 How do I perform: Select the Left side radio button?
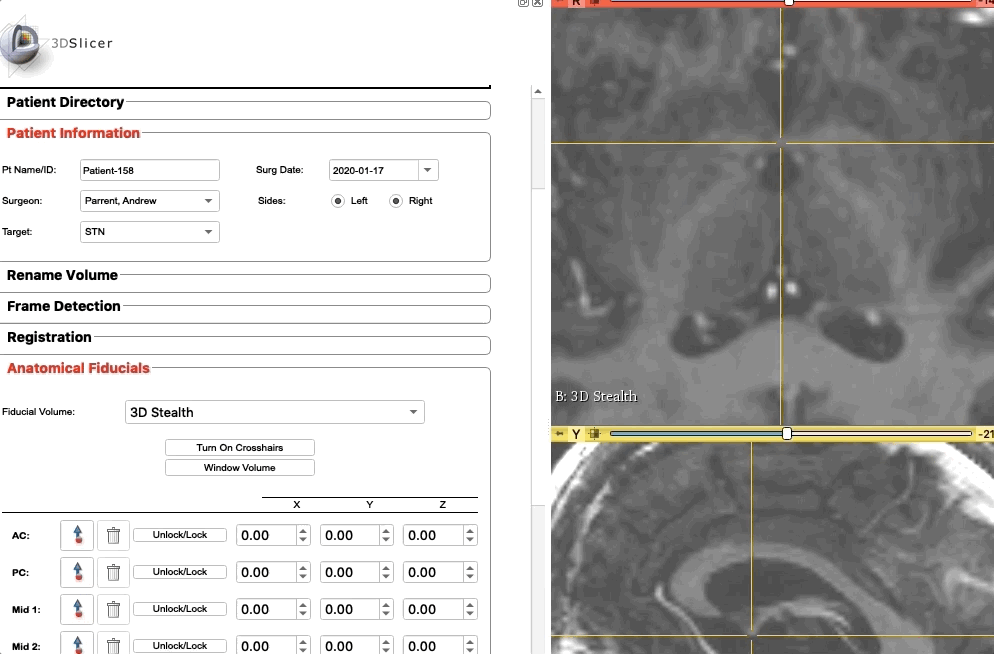(338, 201)
